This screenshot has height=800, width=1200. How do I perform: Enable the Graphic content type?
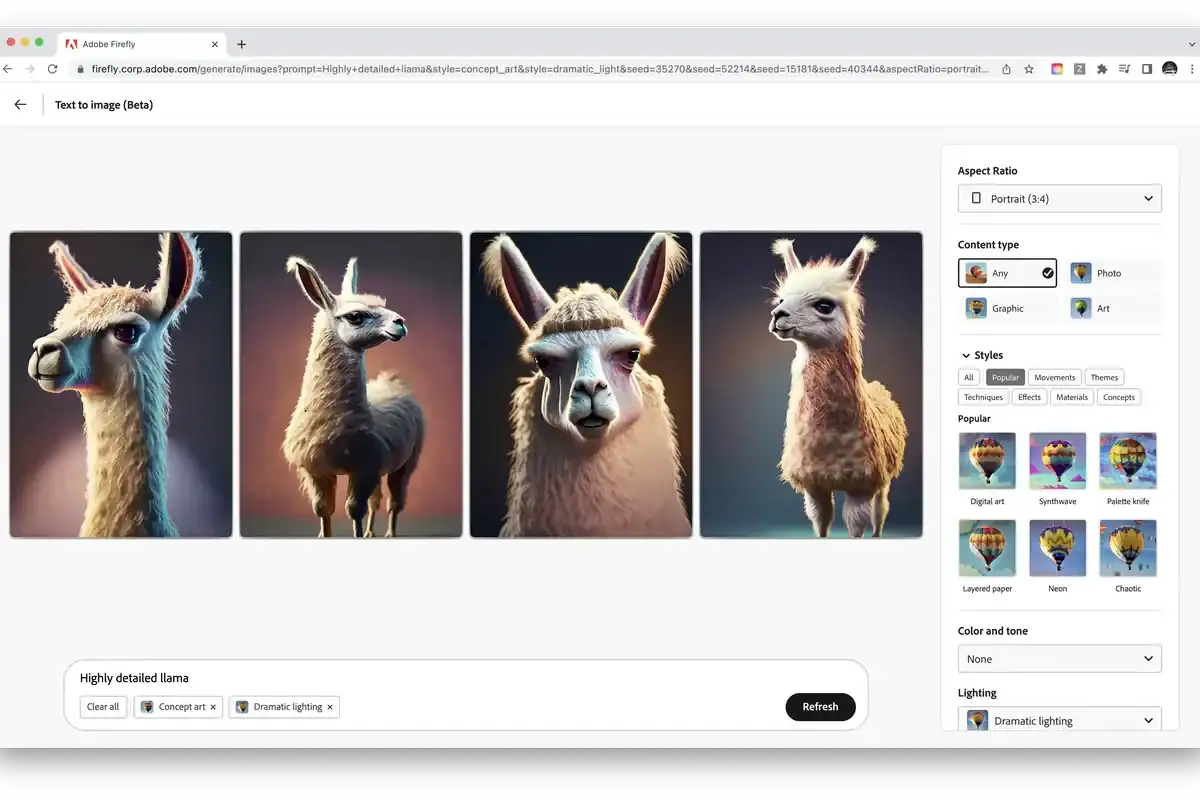[x=1008, y=308]
